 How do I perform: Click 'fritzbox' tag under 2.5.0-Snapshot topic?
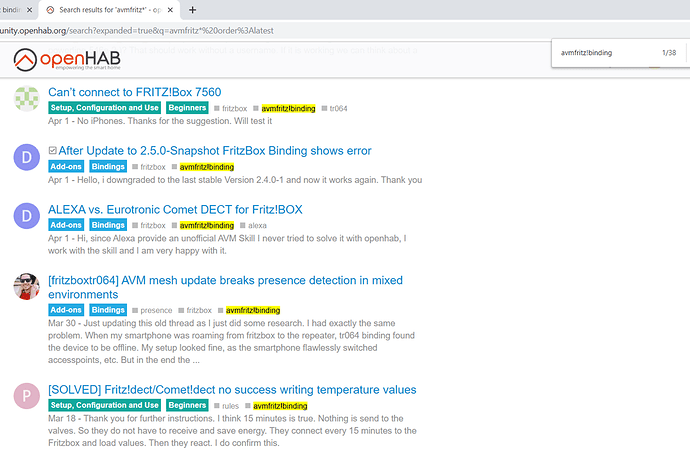coord(153,167)
